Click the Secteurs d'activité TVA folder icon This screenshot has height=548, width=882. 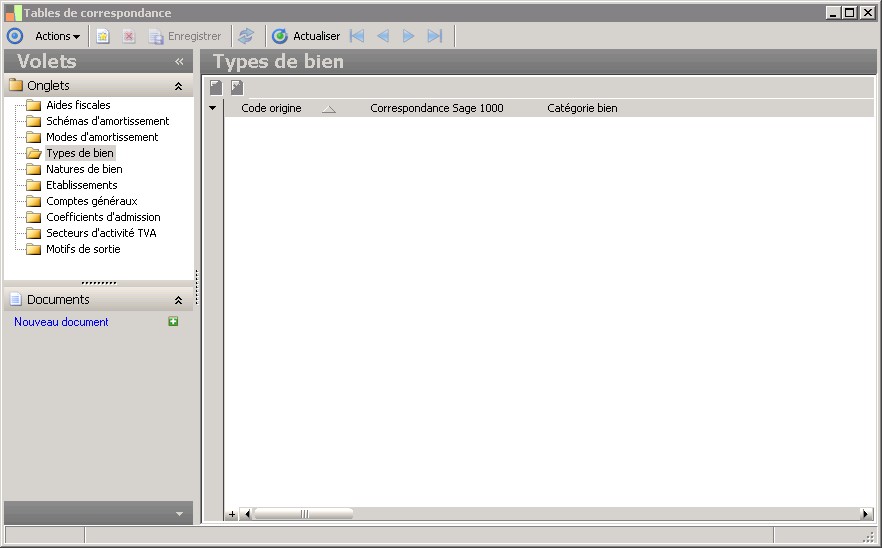tap(34, 233)
